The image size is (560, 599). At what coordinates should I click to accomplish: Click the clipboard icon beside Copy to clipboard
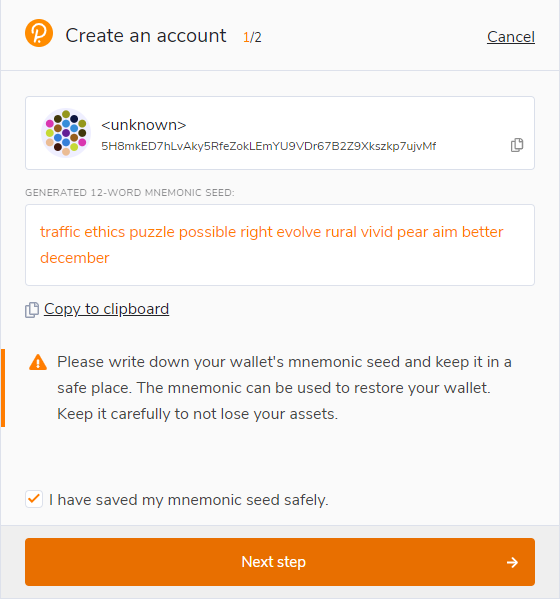[32, 309]
